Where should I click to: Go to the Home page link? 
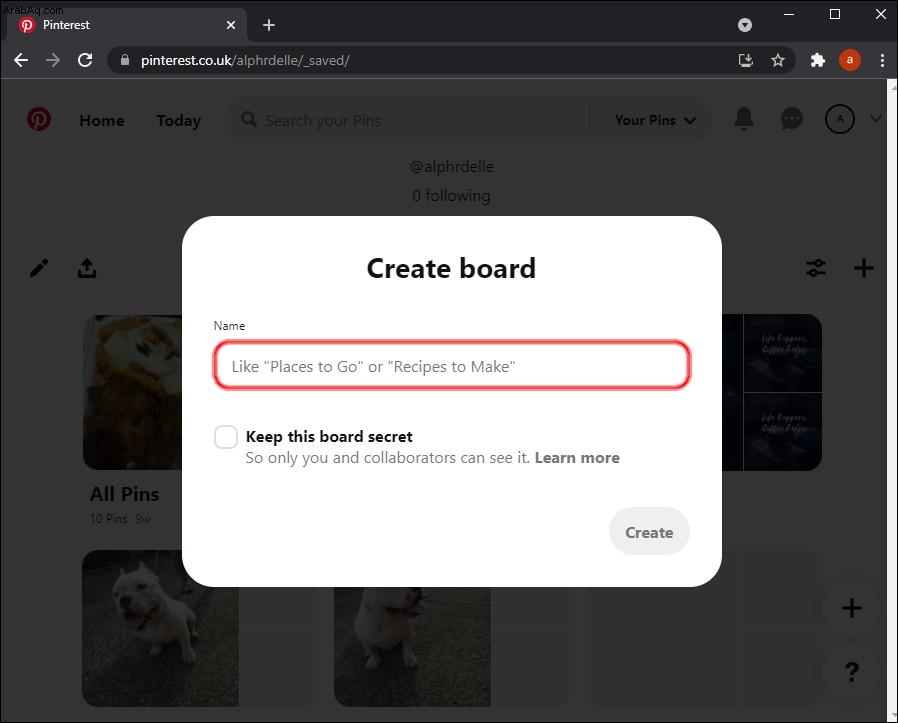pos(102,120)
